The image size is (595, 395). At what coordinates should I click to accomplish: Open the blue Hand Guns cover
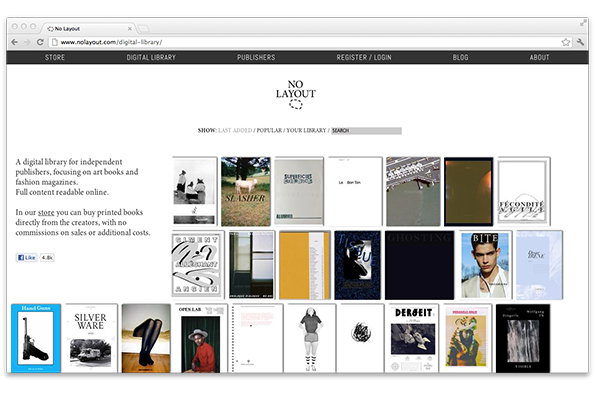pyautogui.click(x=36, y=338)
